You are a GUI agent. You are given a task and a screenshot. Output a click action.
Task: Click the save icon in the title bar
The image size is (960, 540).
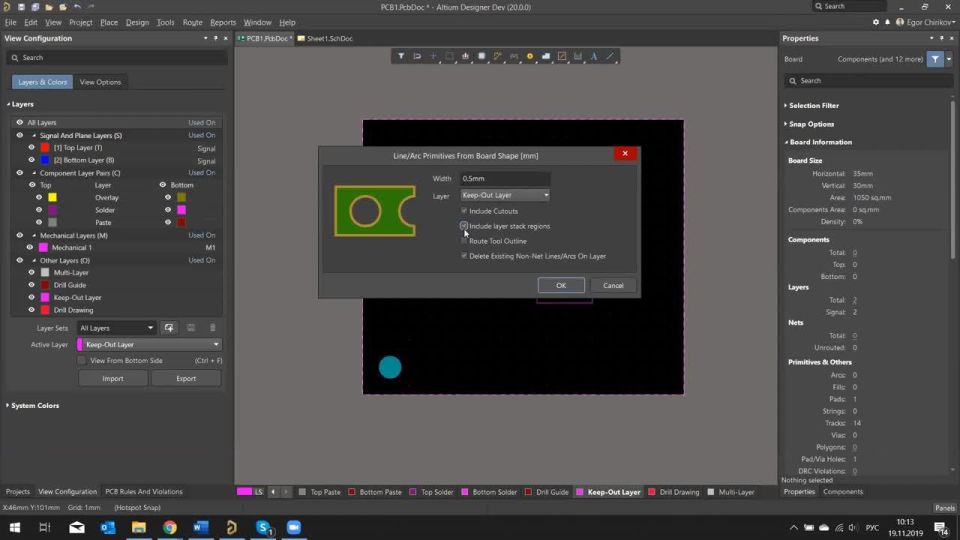coord(21,7)
